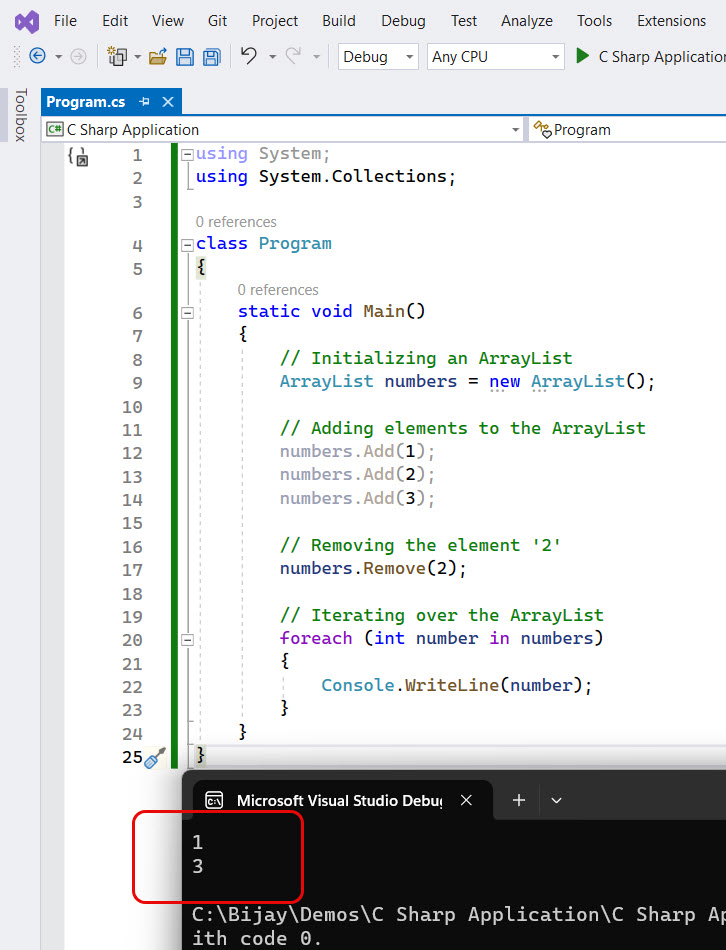This screenshot has width=726, height=950.
Task: Click the 'numbers.Add(3);' code line
Action: pos(357,498)
